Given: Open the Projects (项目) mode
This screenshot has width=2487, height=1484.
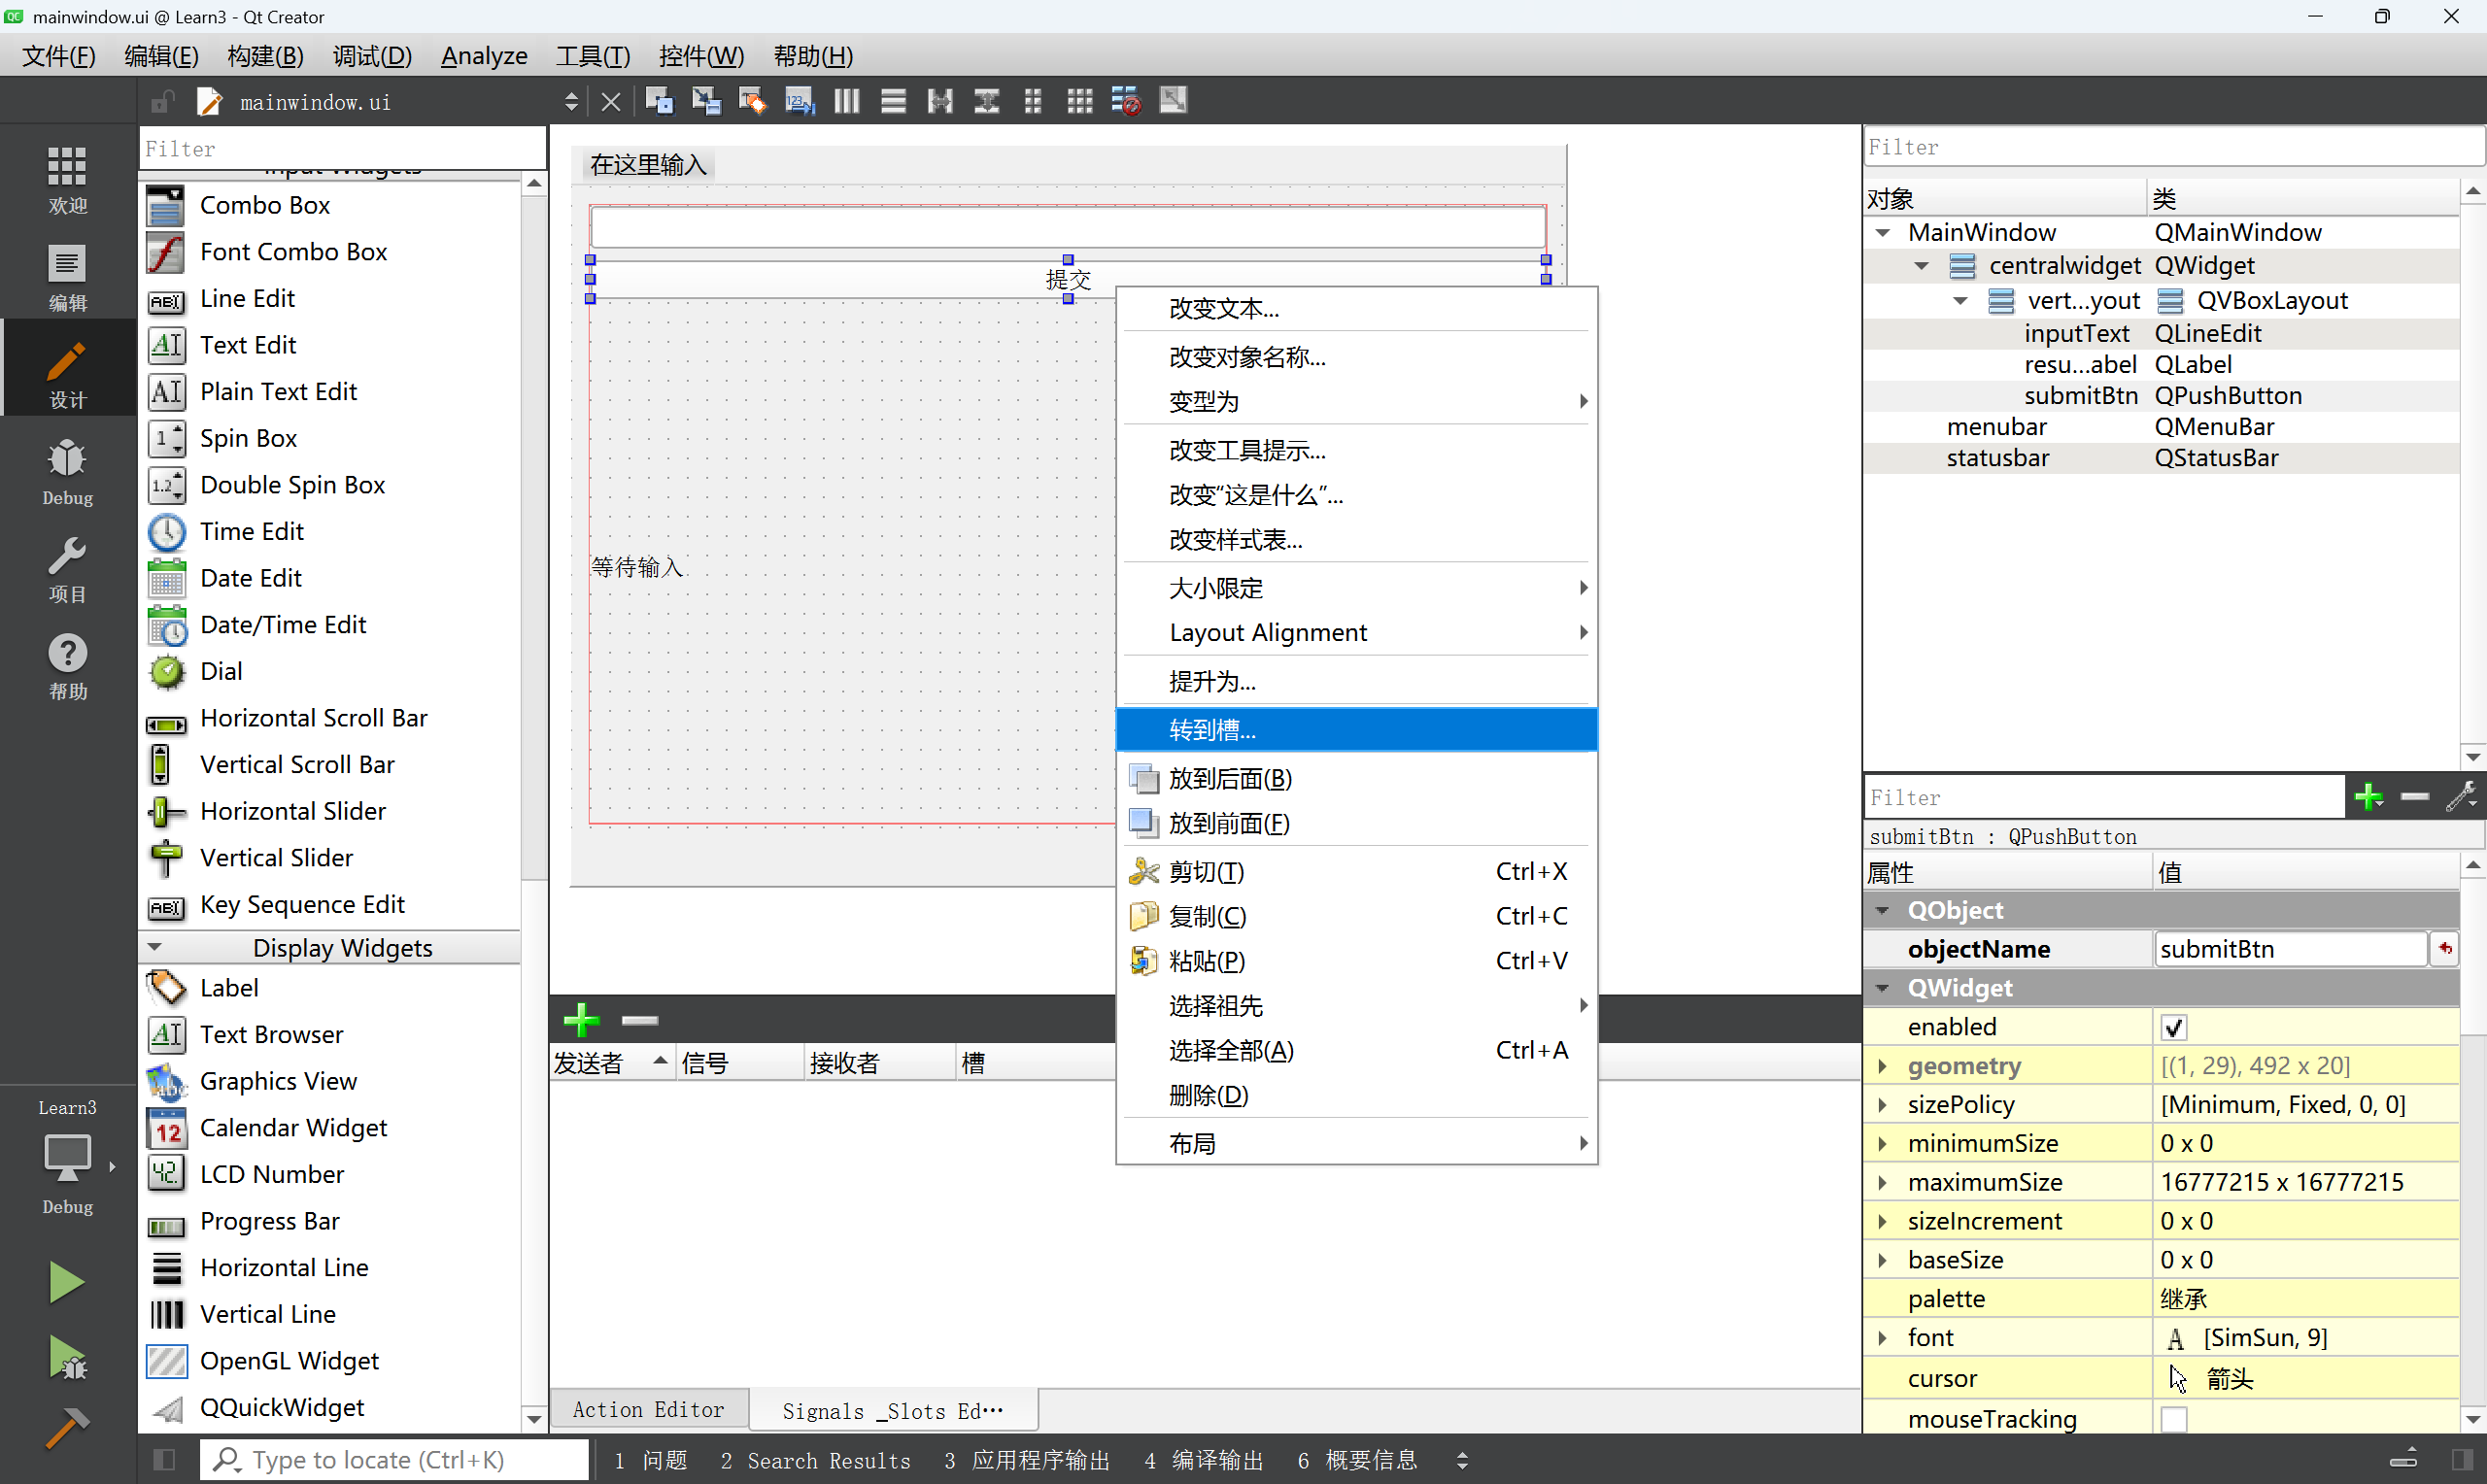Looking at the screenshot, I should coord(67,570).
